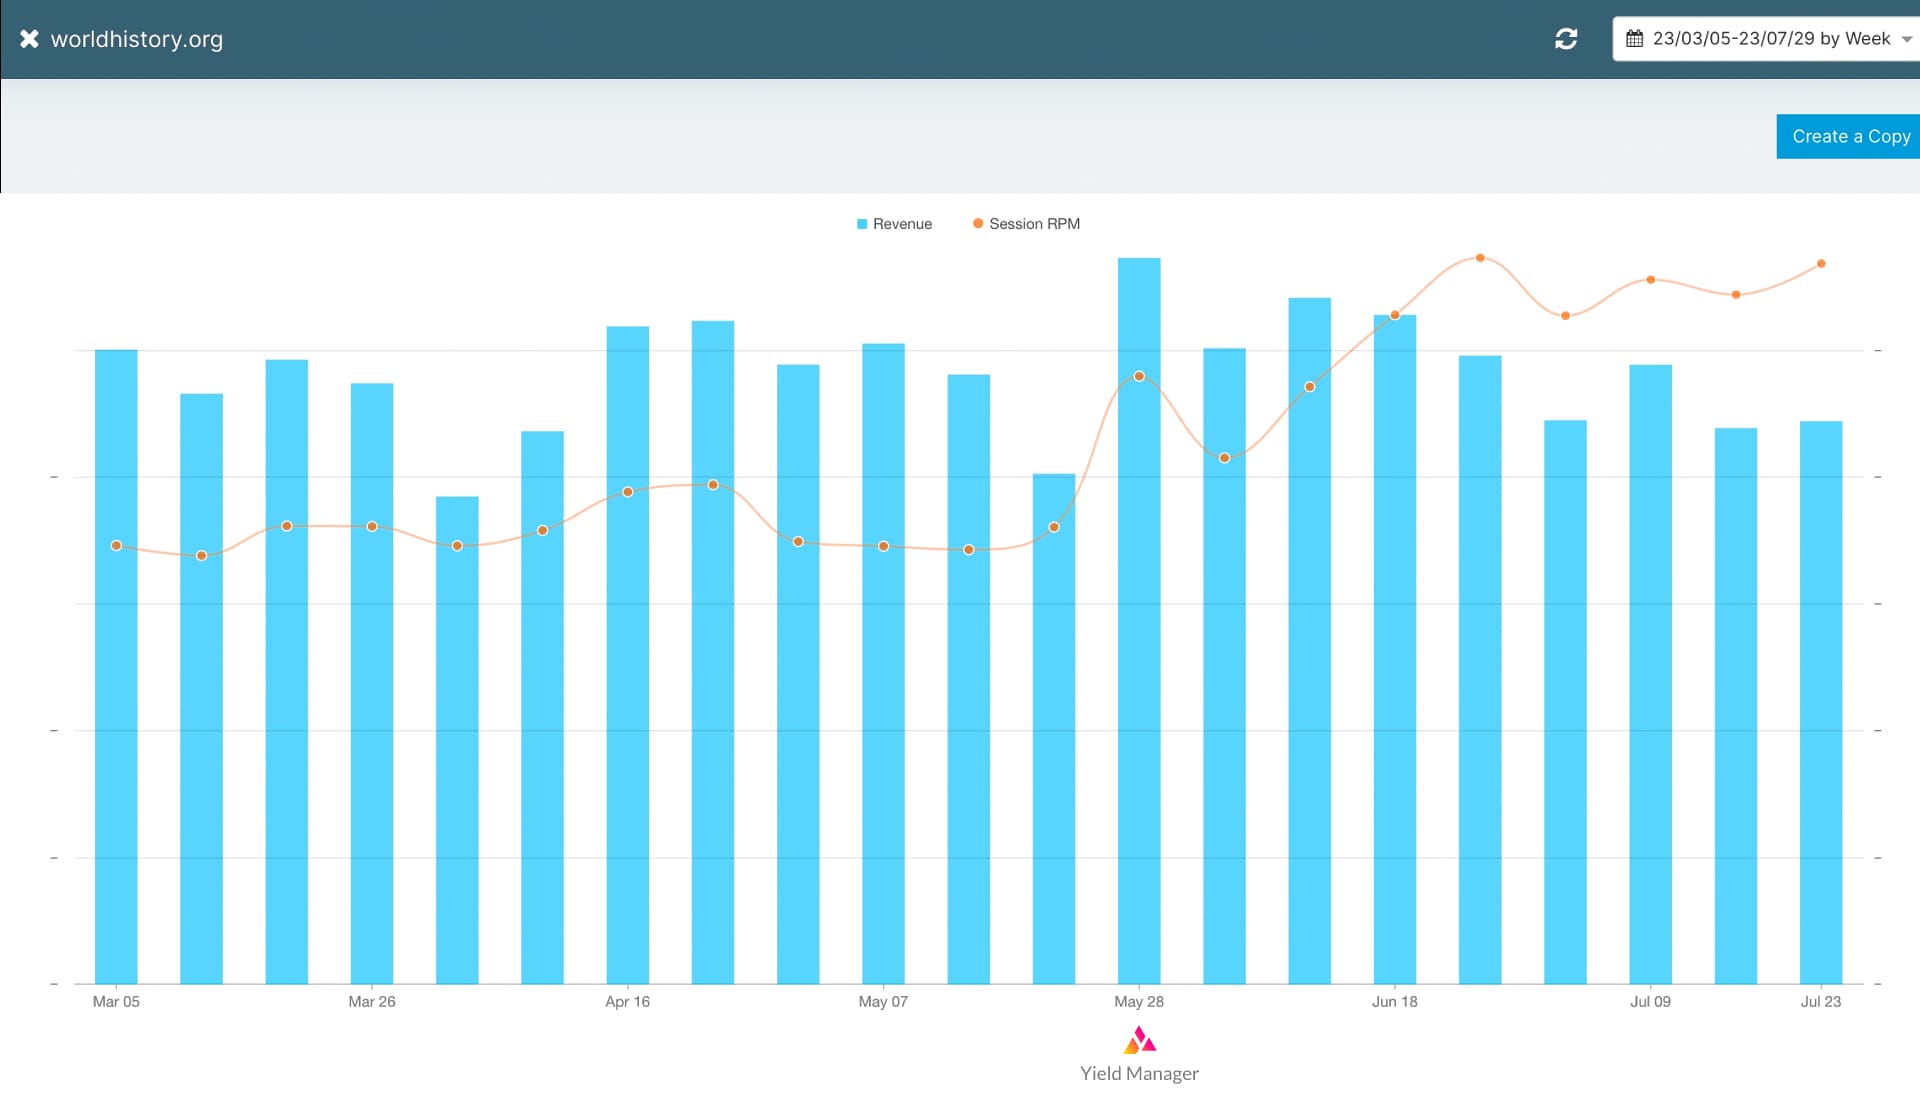The width and height of the screenshot is (1920, 1104).
Task: Click the Yield Manager text label
Action: click(1139, 1073)
